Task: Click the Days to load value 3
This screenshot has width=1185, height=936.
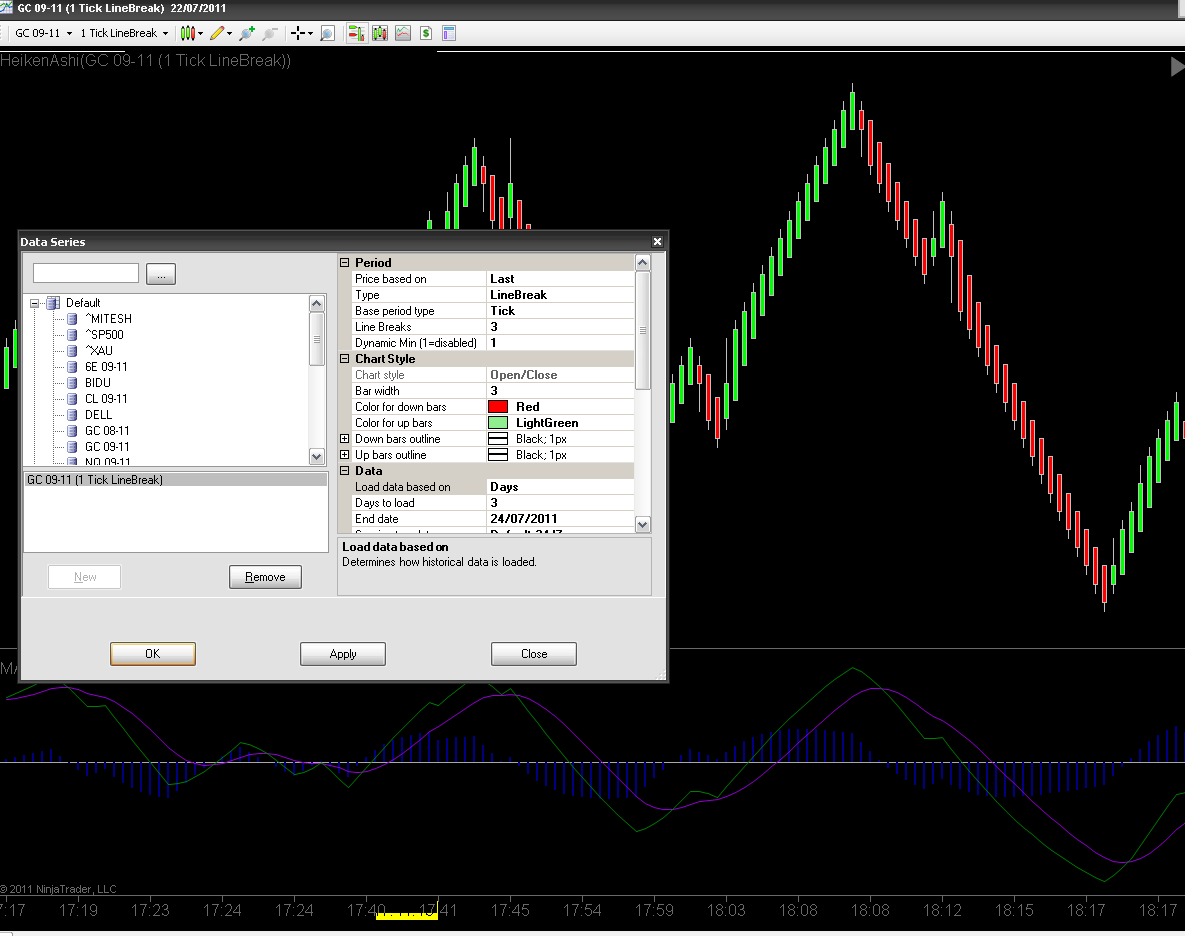Action: tap(561, 503)
